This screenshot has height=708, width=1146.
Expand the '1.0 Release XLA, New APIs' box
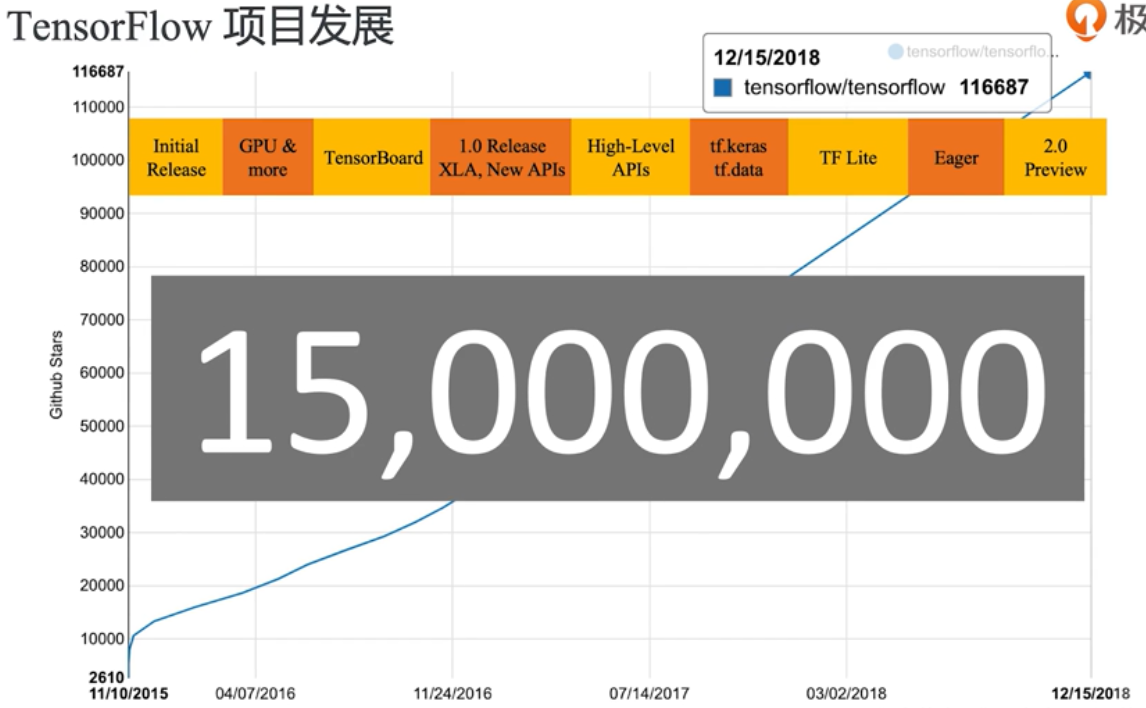coord(498,157)
